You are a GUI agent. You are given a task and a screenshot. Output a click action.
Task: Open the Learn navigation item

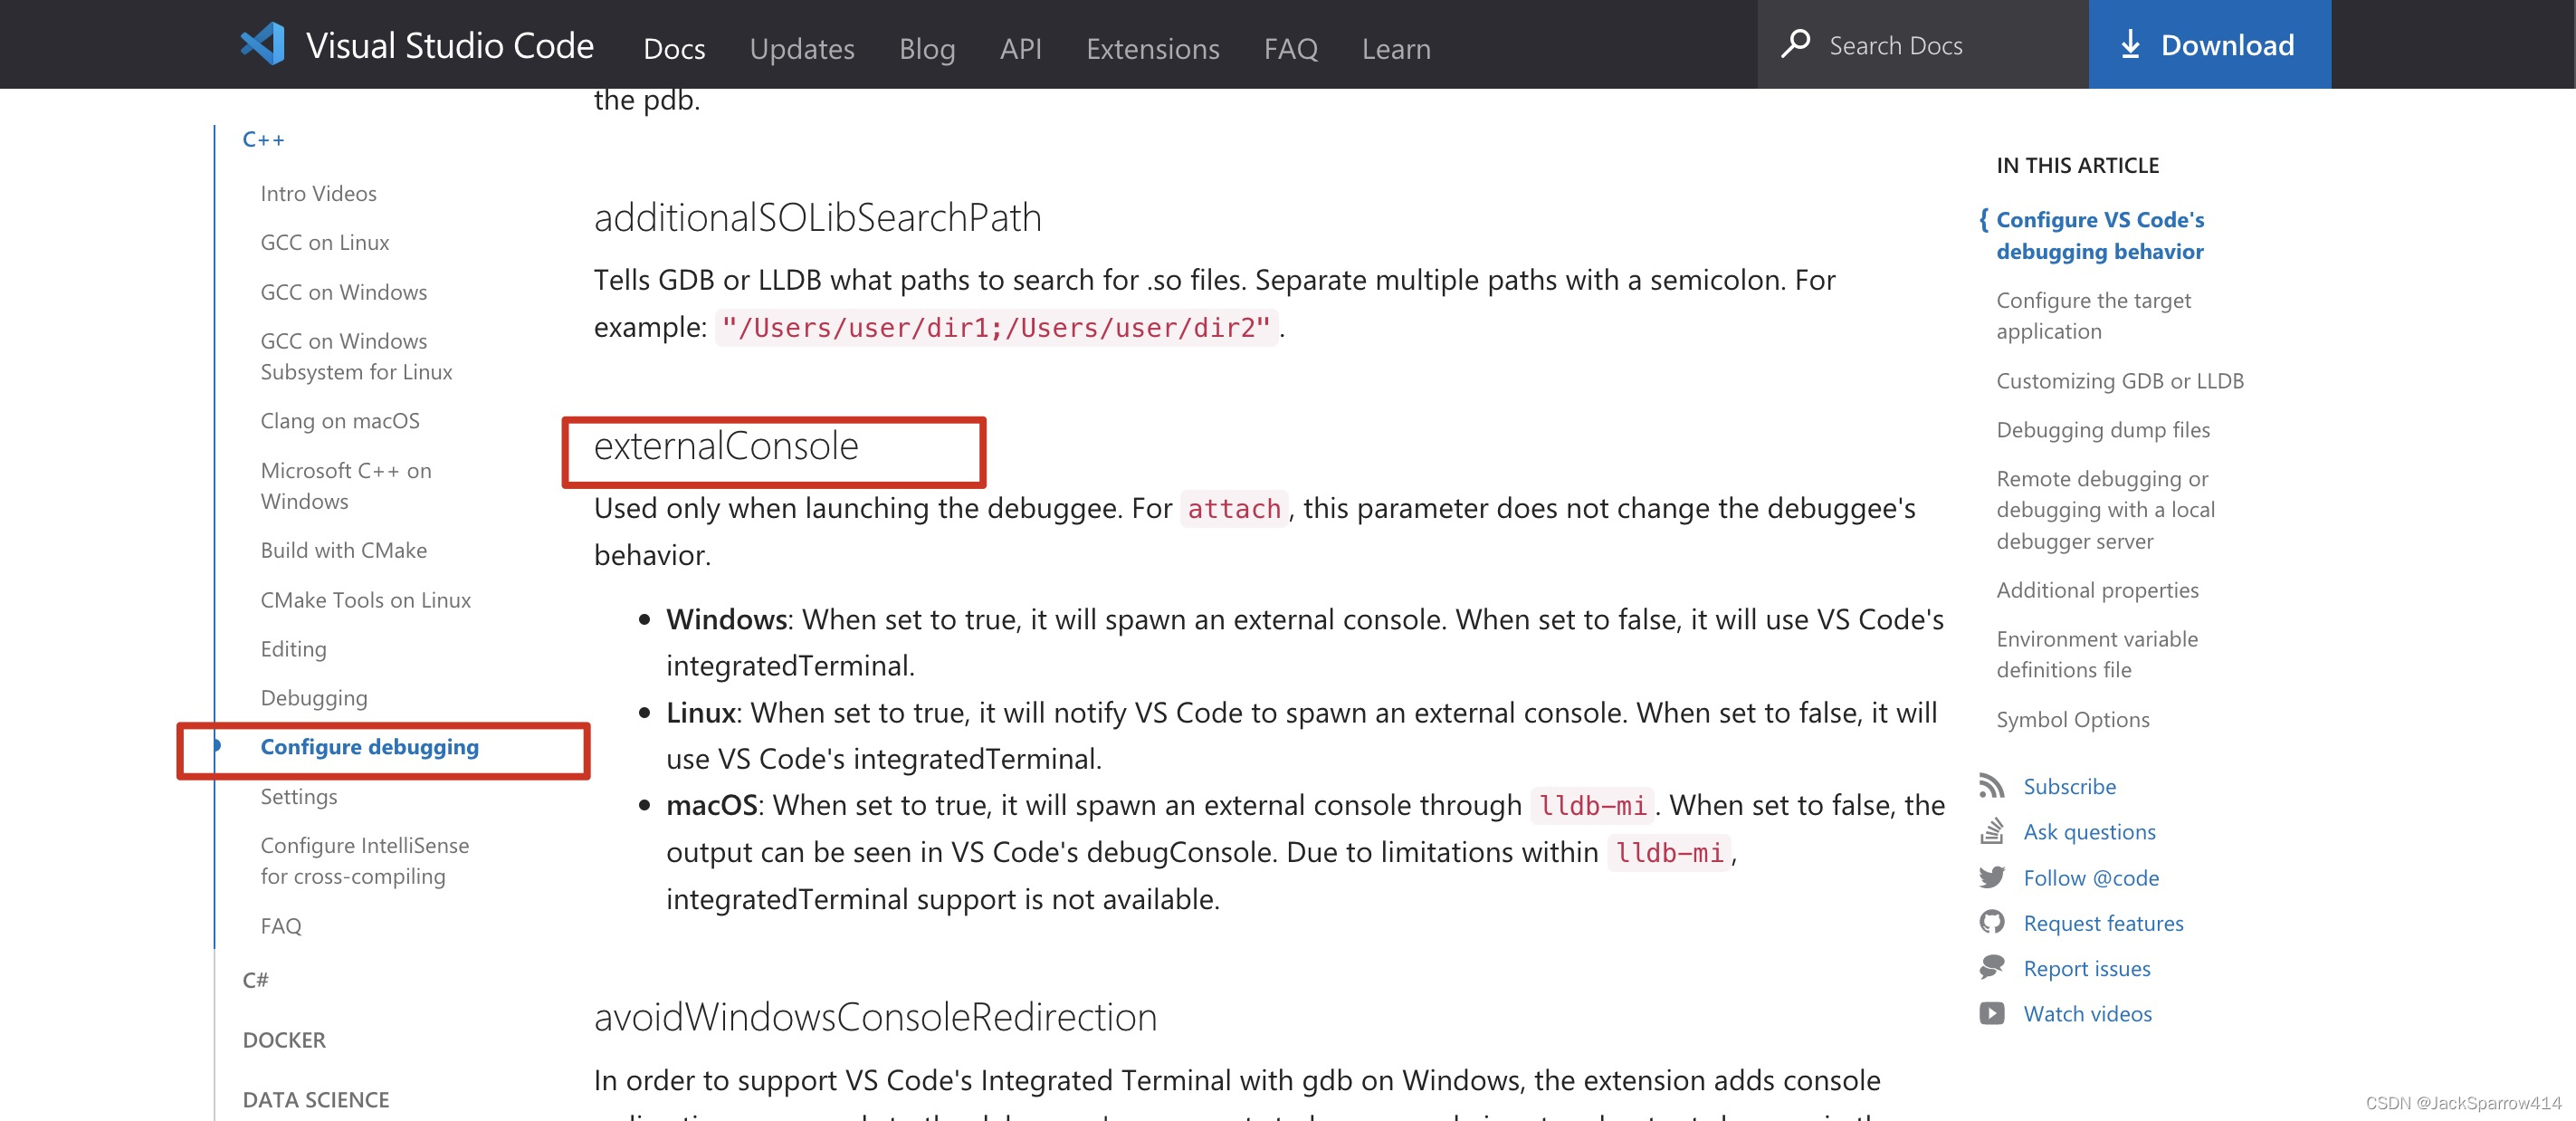tap(1396, 48)
